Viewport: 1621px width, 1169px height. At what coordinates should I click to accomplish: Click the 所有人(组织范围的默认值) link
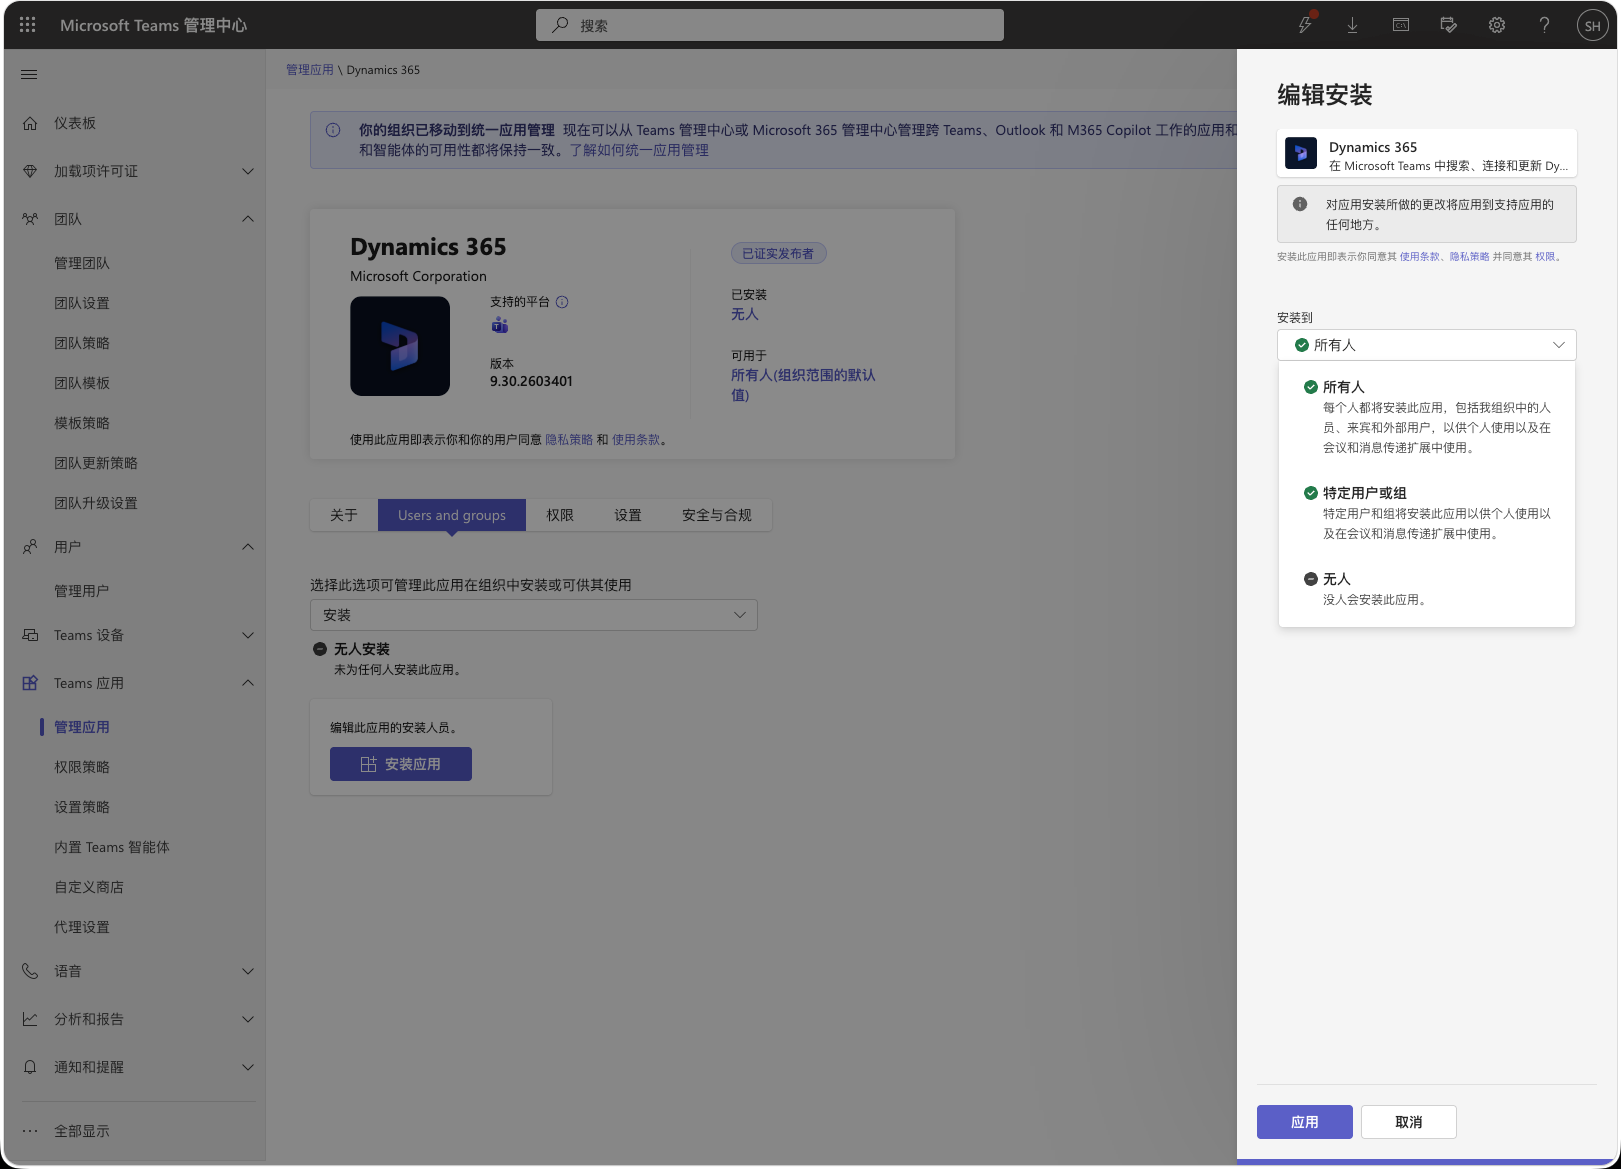tap(803, 385)
